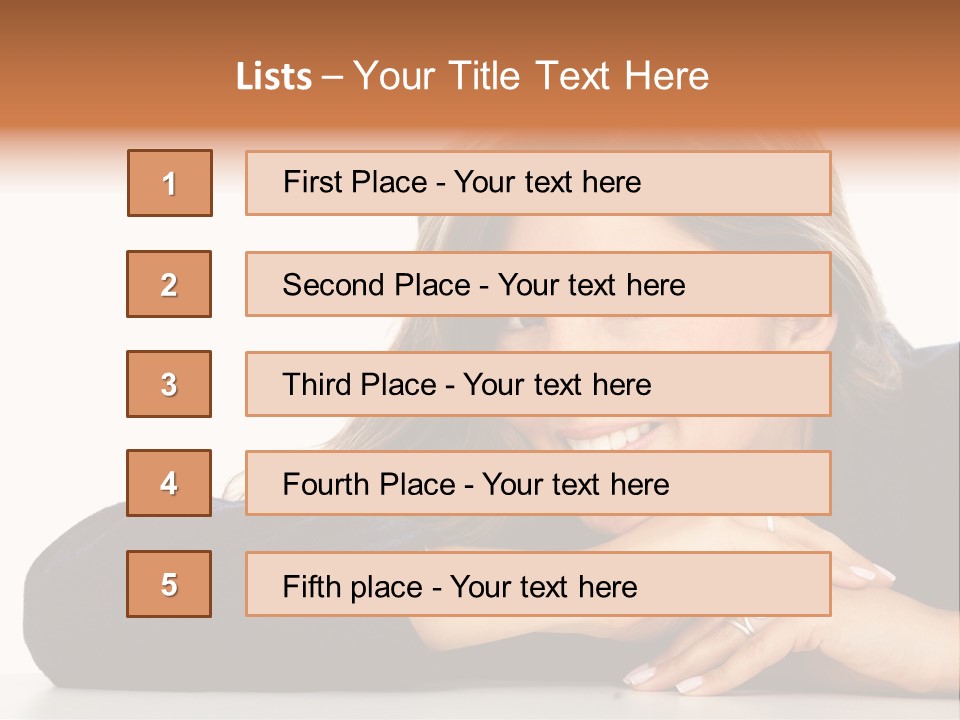This screenshot has width=960, height=720.
Task: Select the Third Place text bar
Action: click(x=538, y=384)
